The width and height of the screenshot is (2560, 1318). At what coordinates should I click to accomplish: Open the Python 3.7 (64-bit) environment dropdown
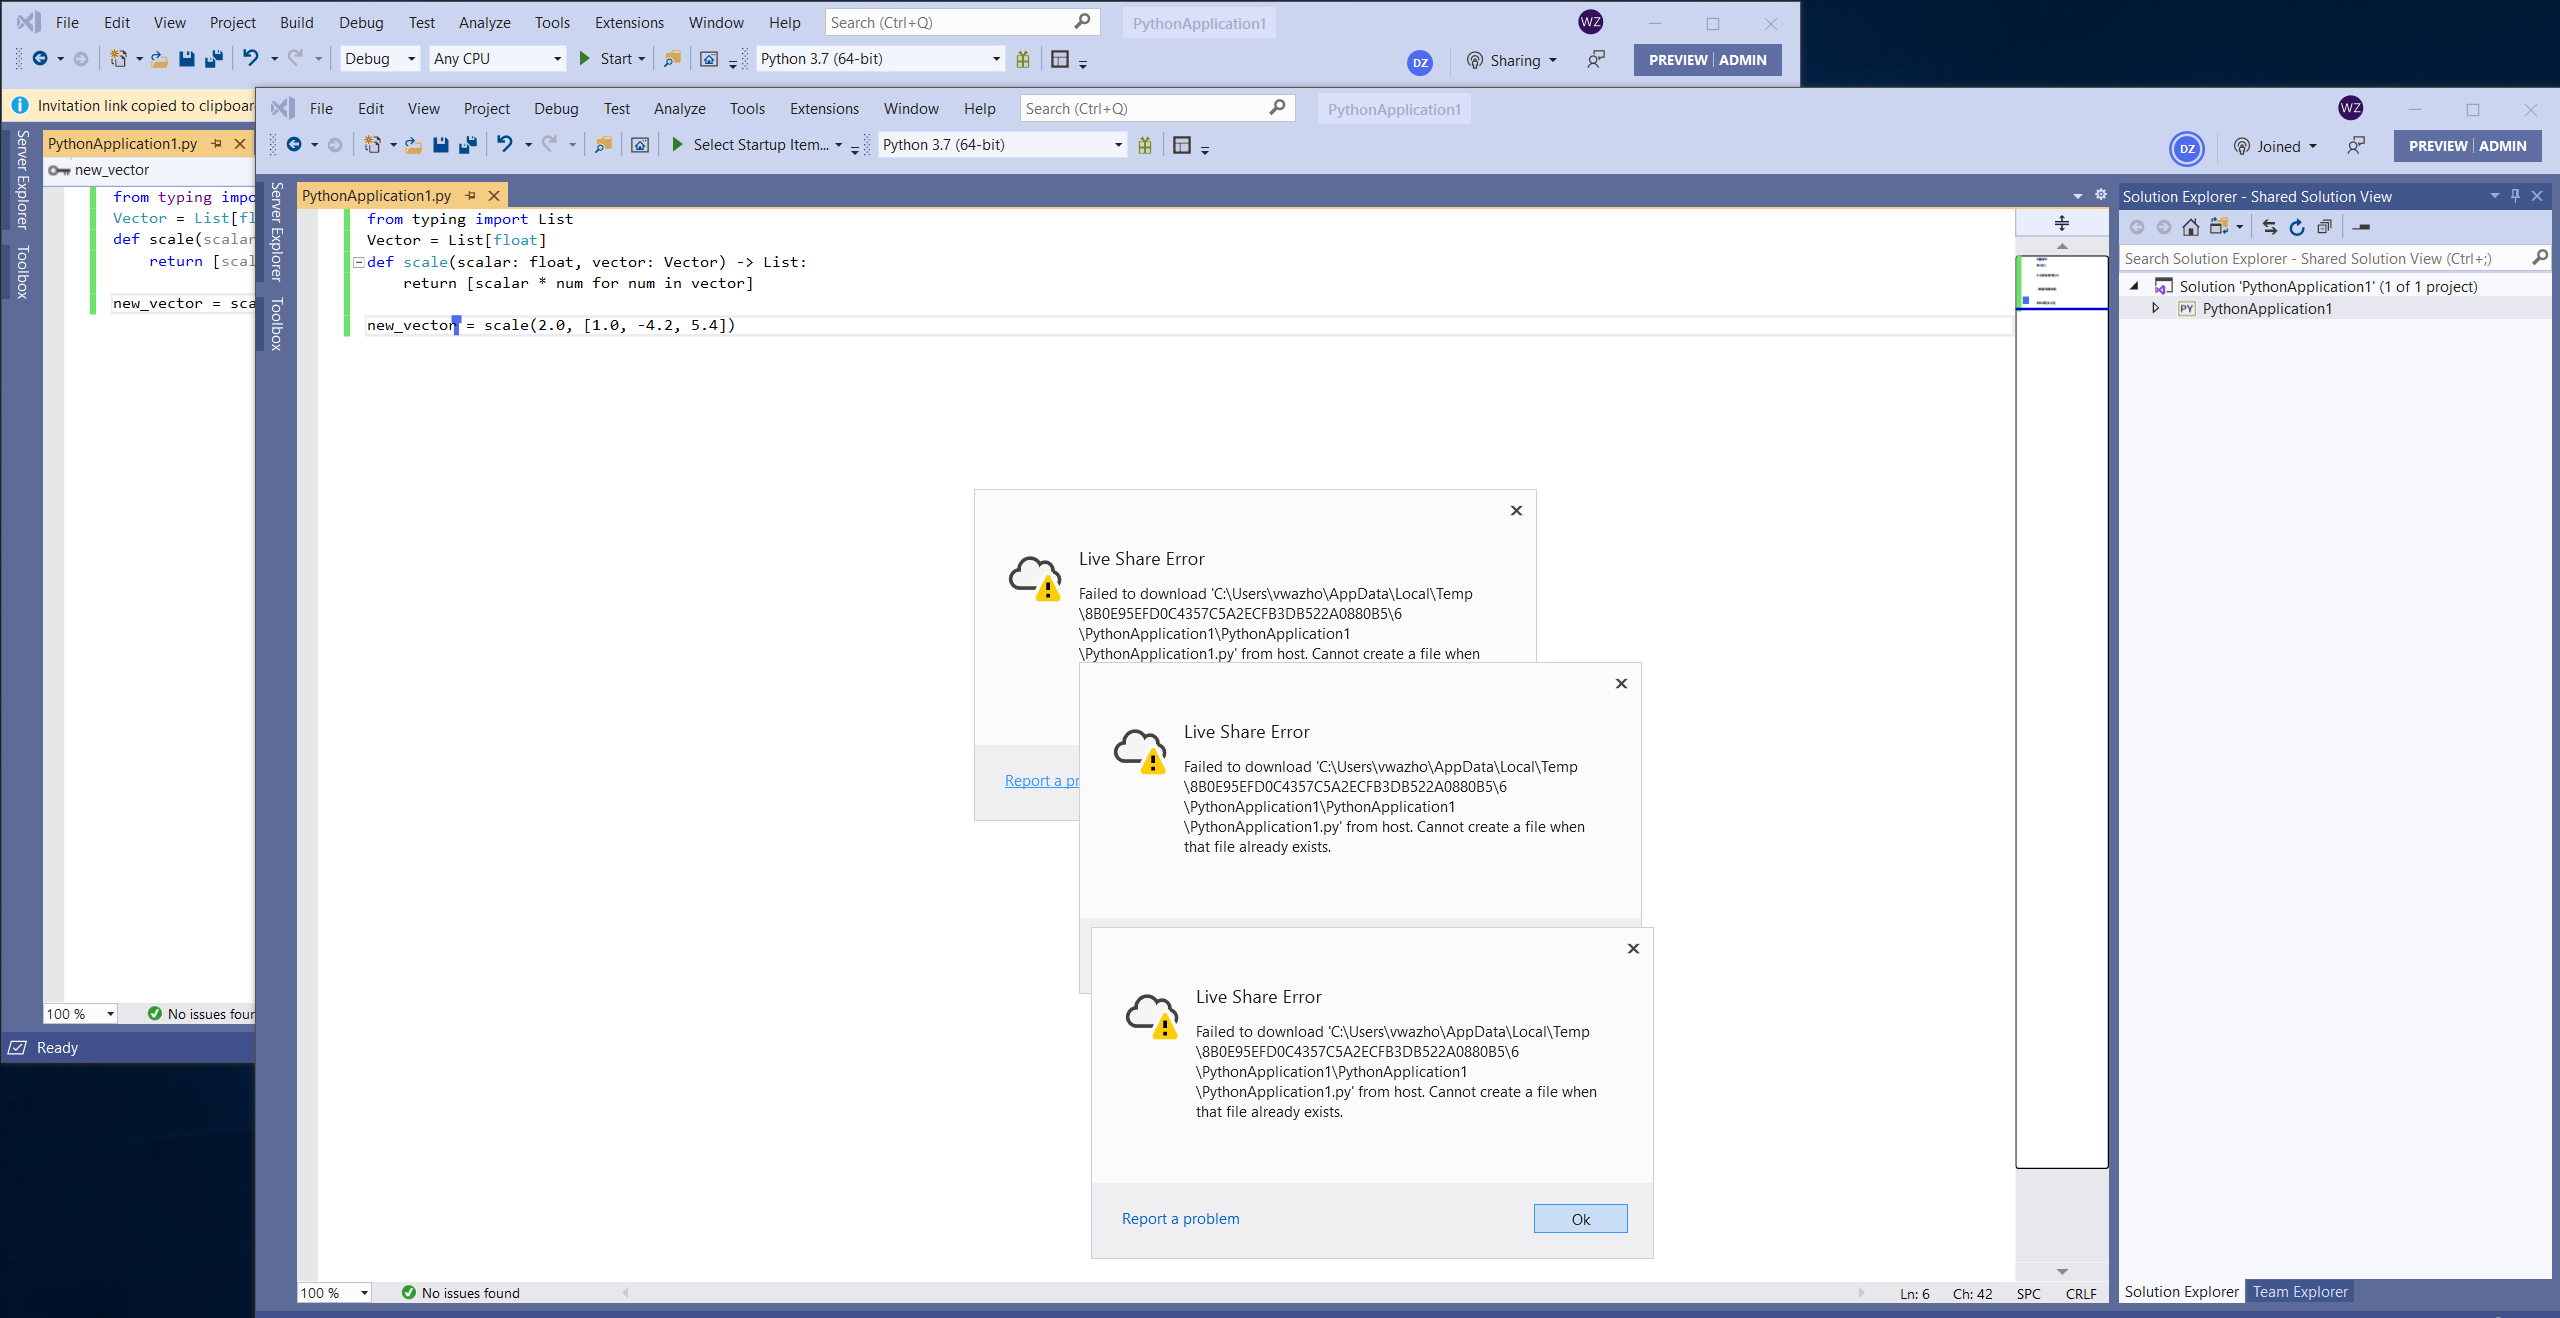pos(1117,144)
